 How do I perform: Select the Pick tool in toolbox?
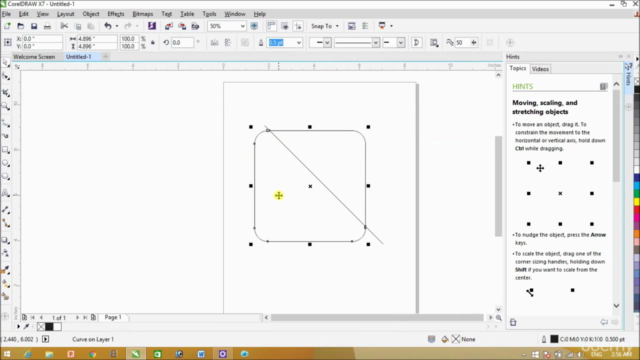pos(6,63)
